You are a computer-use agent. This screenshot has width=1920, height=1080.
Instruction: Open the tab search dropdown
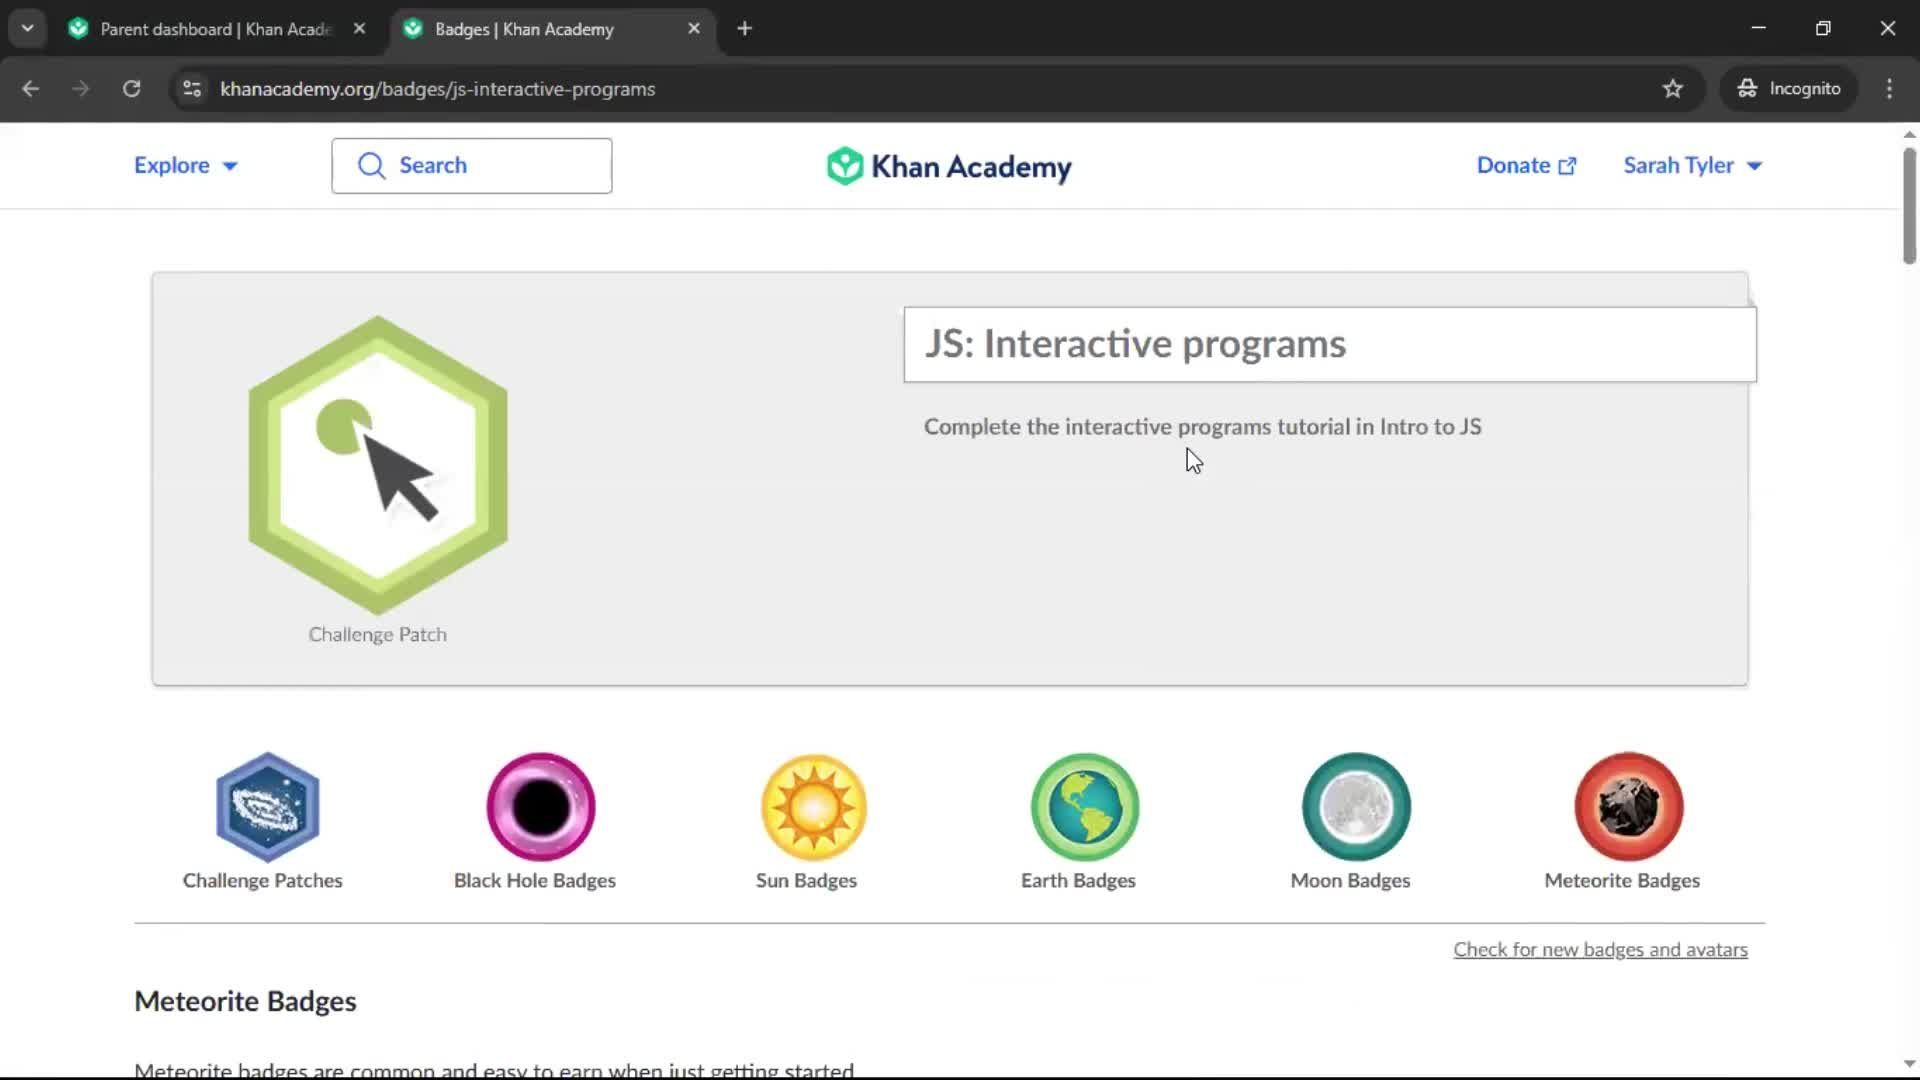tap(27, 29)
